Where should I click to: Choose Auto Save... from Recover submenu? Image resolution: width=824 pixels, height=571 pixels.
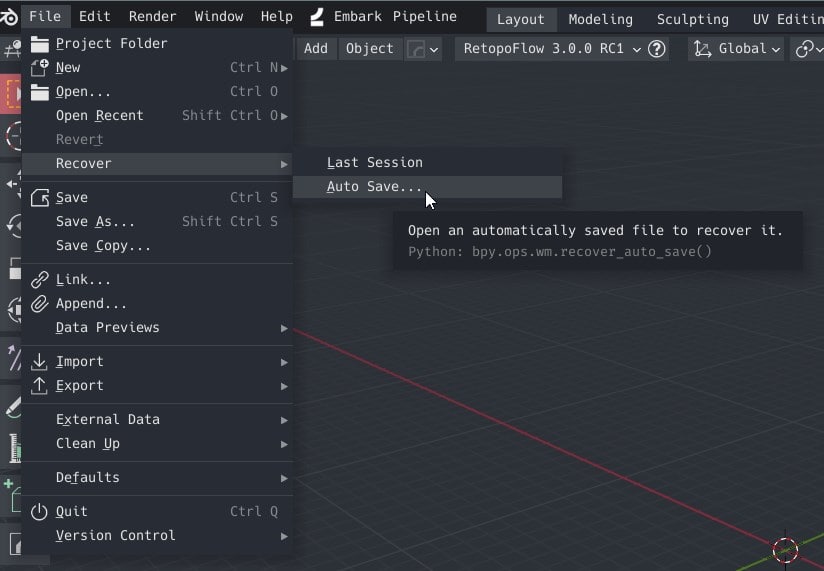coord(427,186)
